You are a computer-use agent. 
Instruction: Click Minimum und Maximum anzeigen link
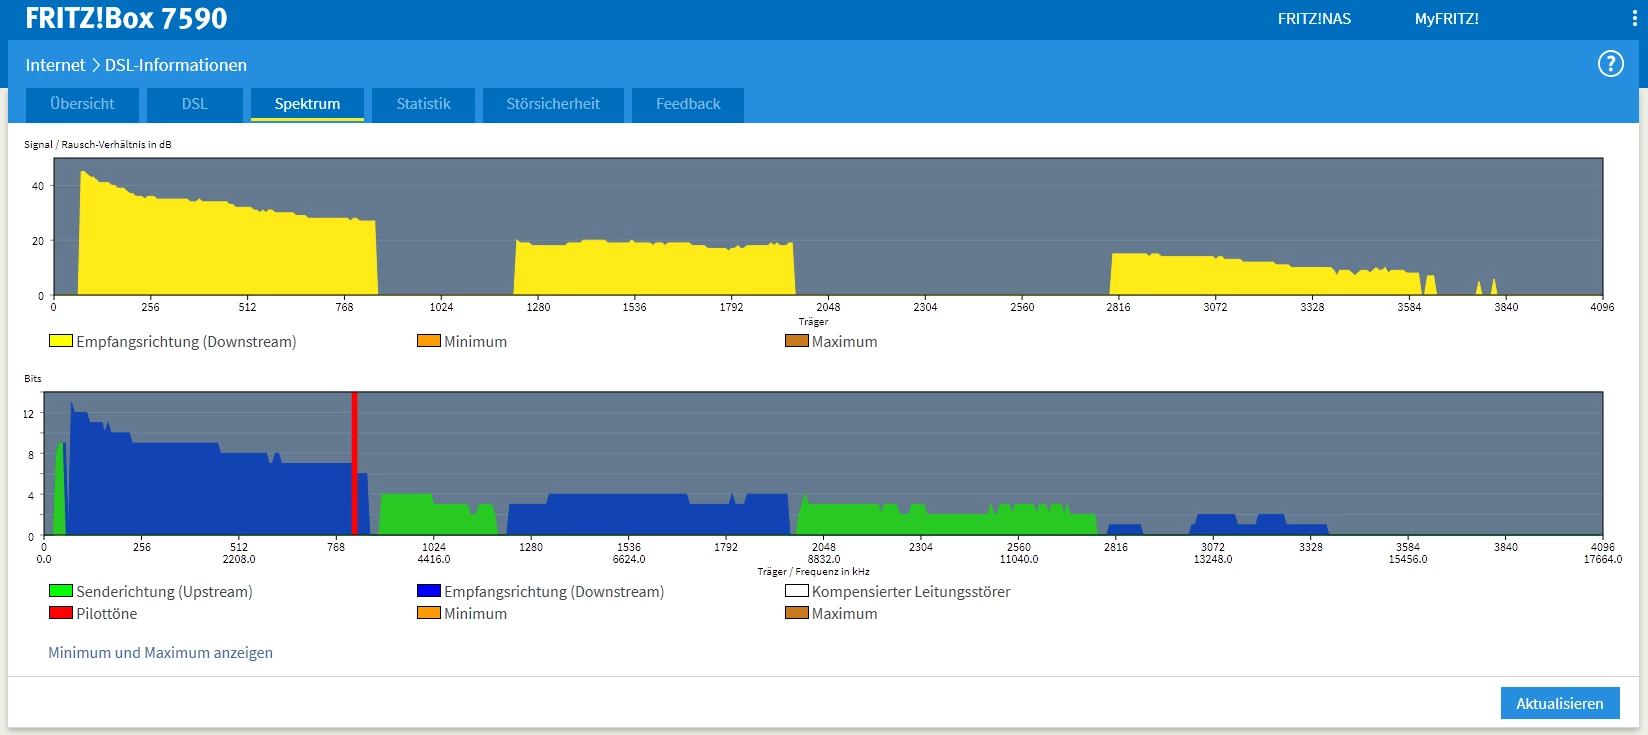coord(160,653)
